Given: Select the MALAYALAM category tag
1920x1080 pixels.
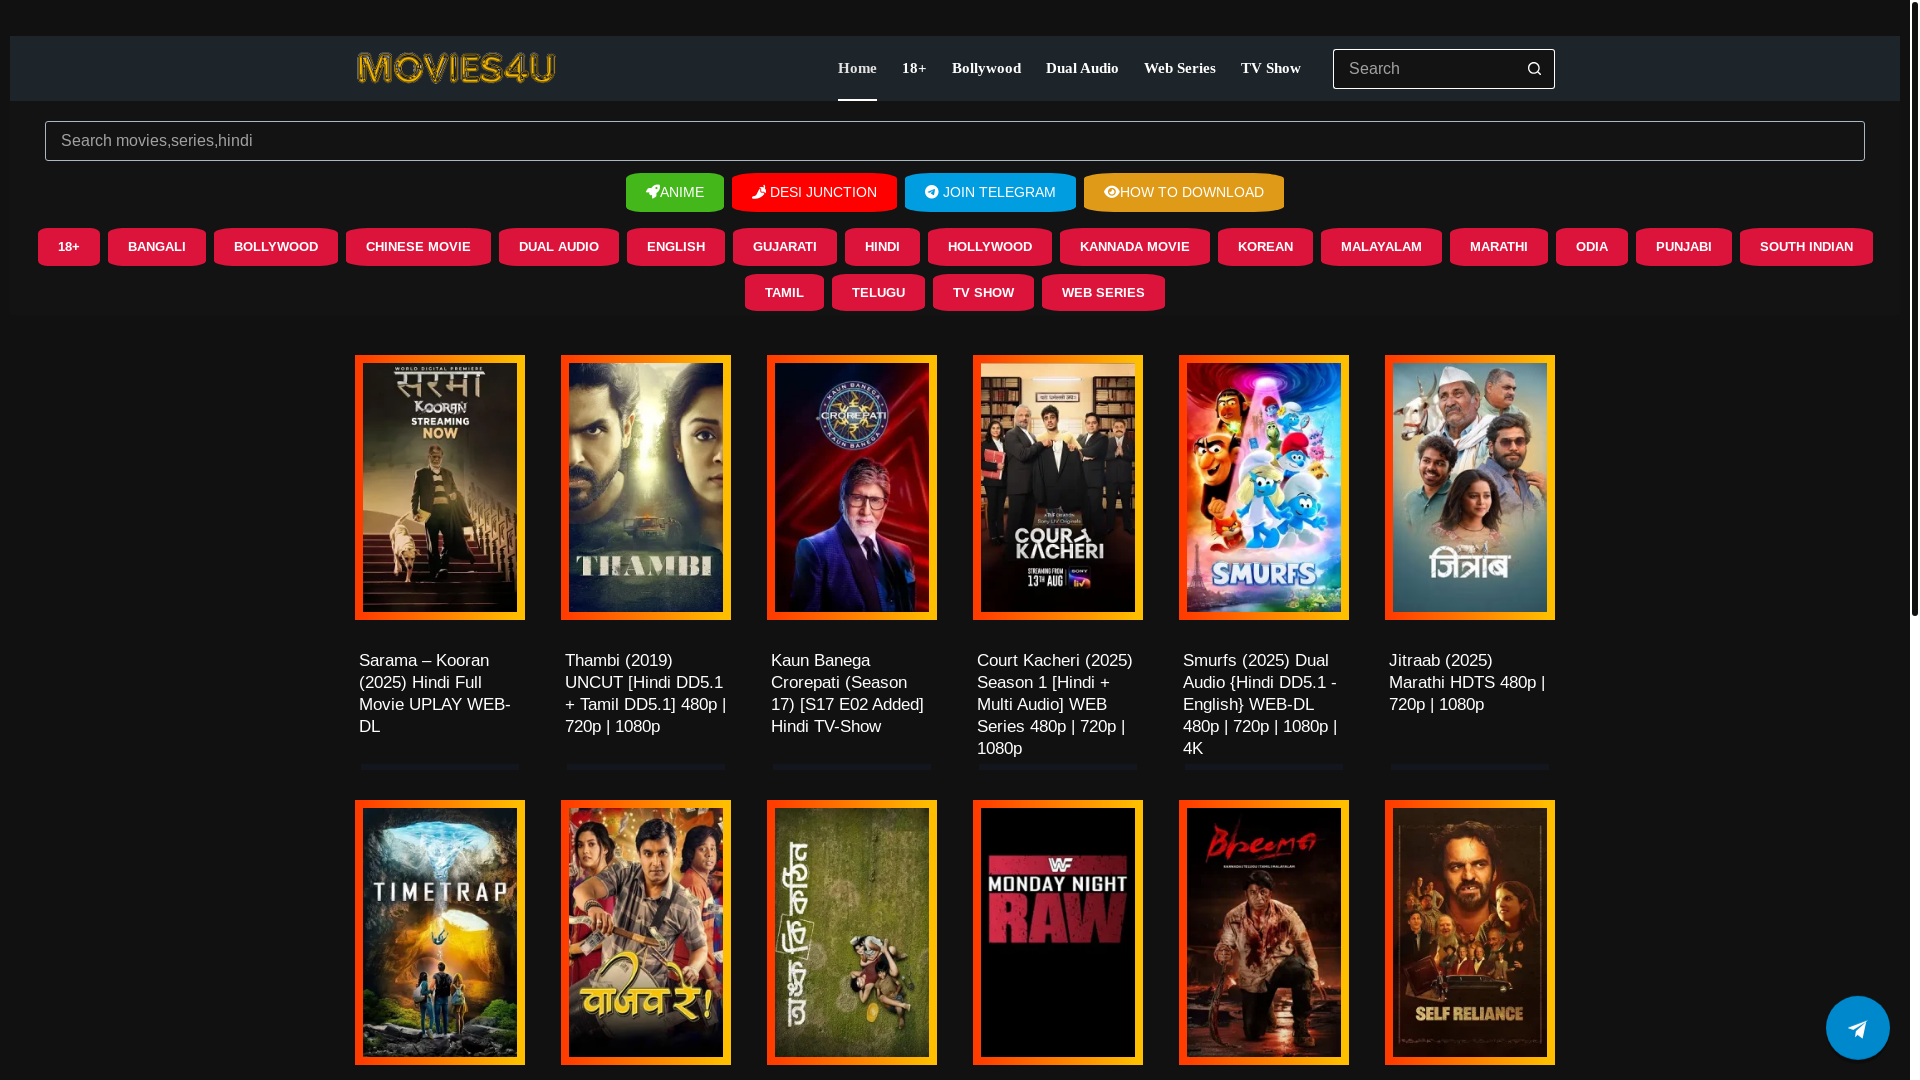Looking at the screenshot, I should pyautogui.click(x=1381, y=247).
